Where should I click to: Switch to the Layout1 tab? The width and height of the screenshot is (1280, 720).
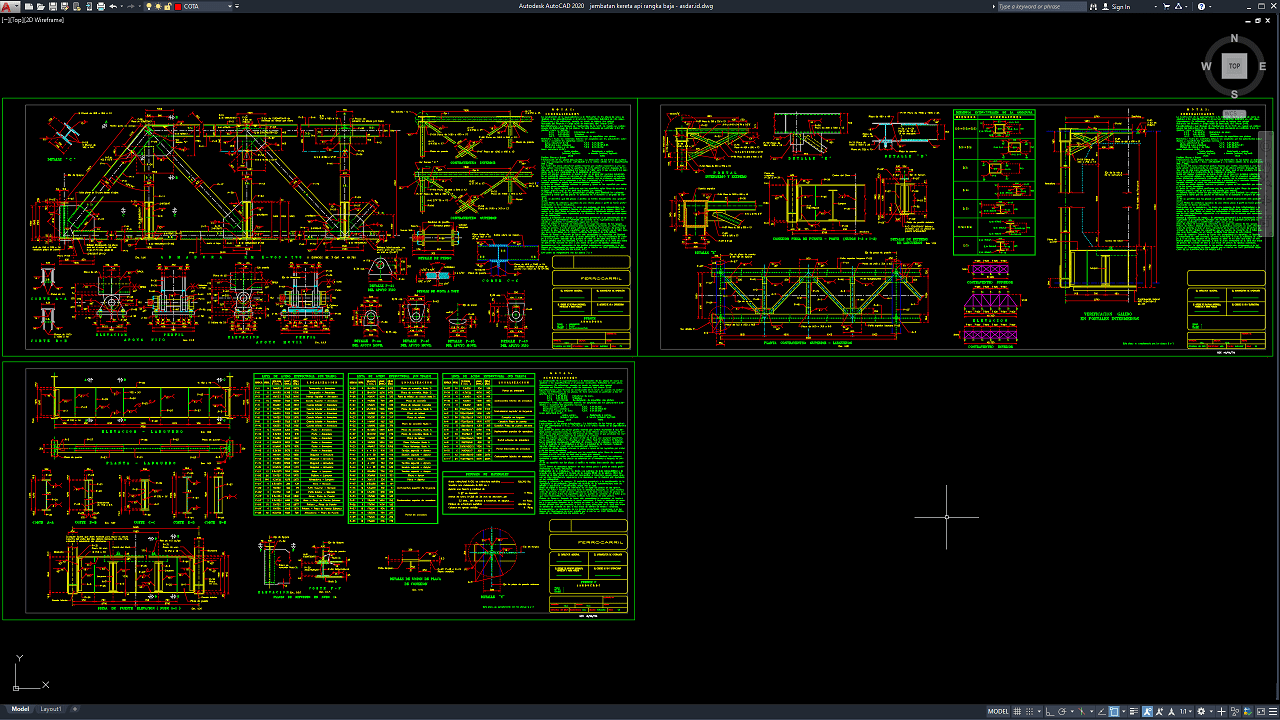click(x=51, y=709)
